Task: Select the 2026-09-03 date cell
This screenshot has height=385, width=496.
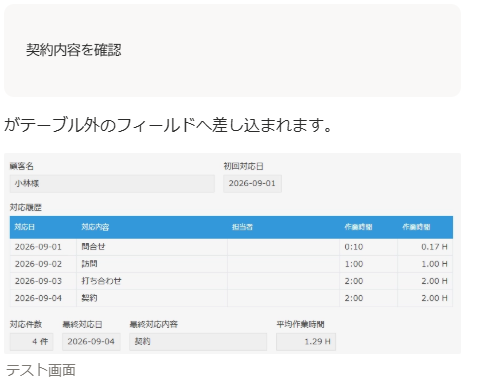Action: pyautogui.click(x=43, y=281)
